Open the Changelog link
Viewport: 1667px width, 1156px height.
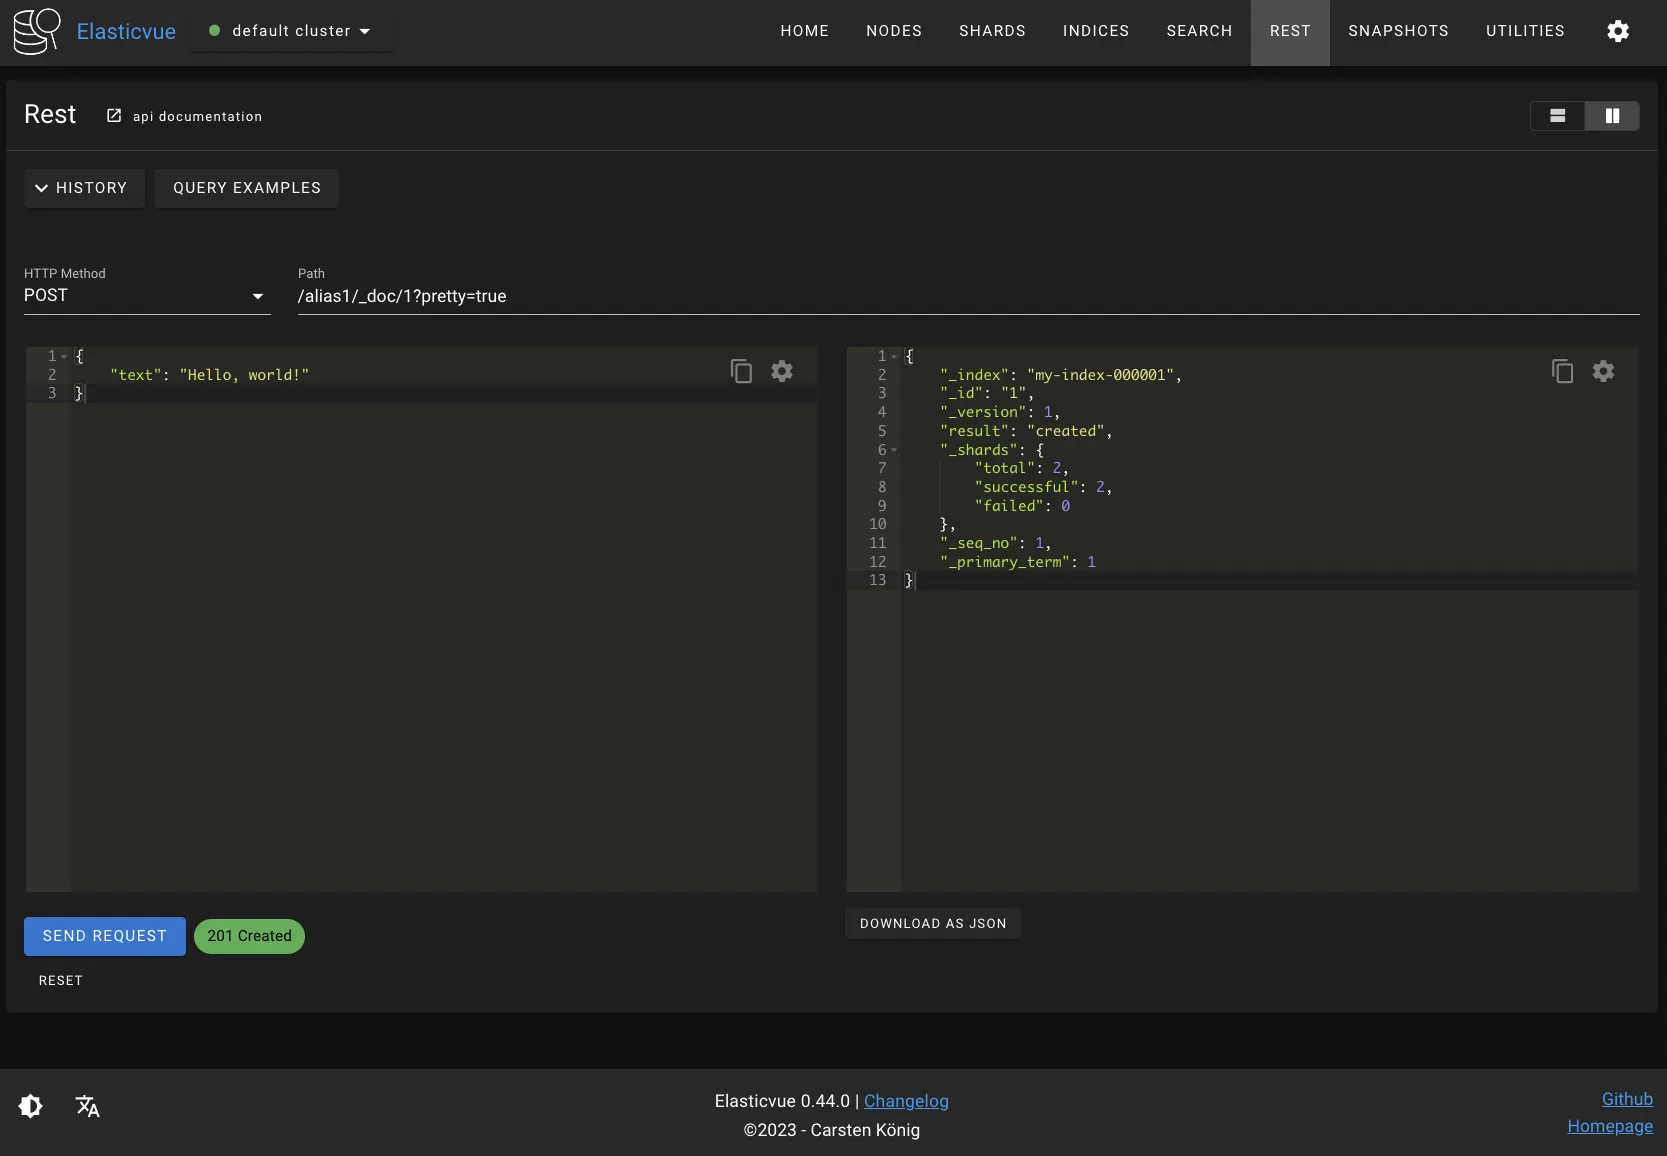point(906,1101)
